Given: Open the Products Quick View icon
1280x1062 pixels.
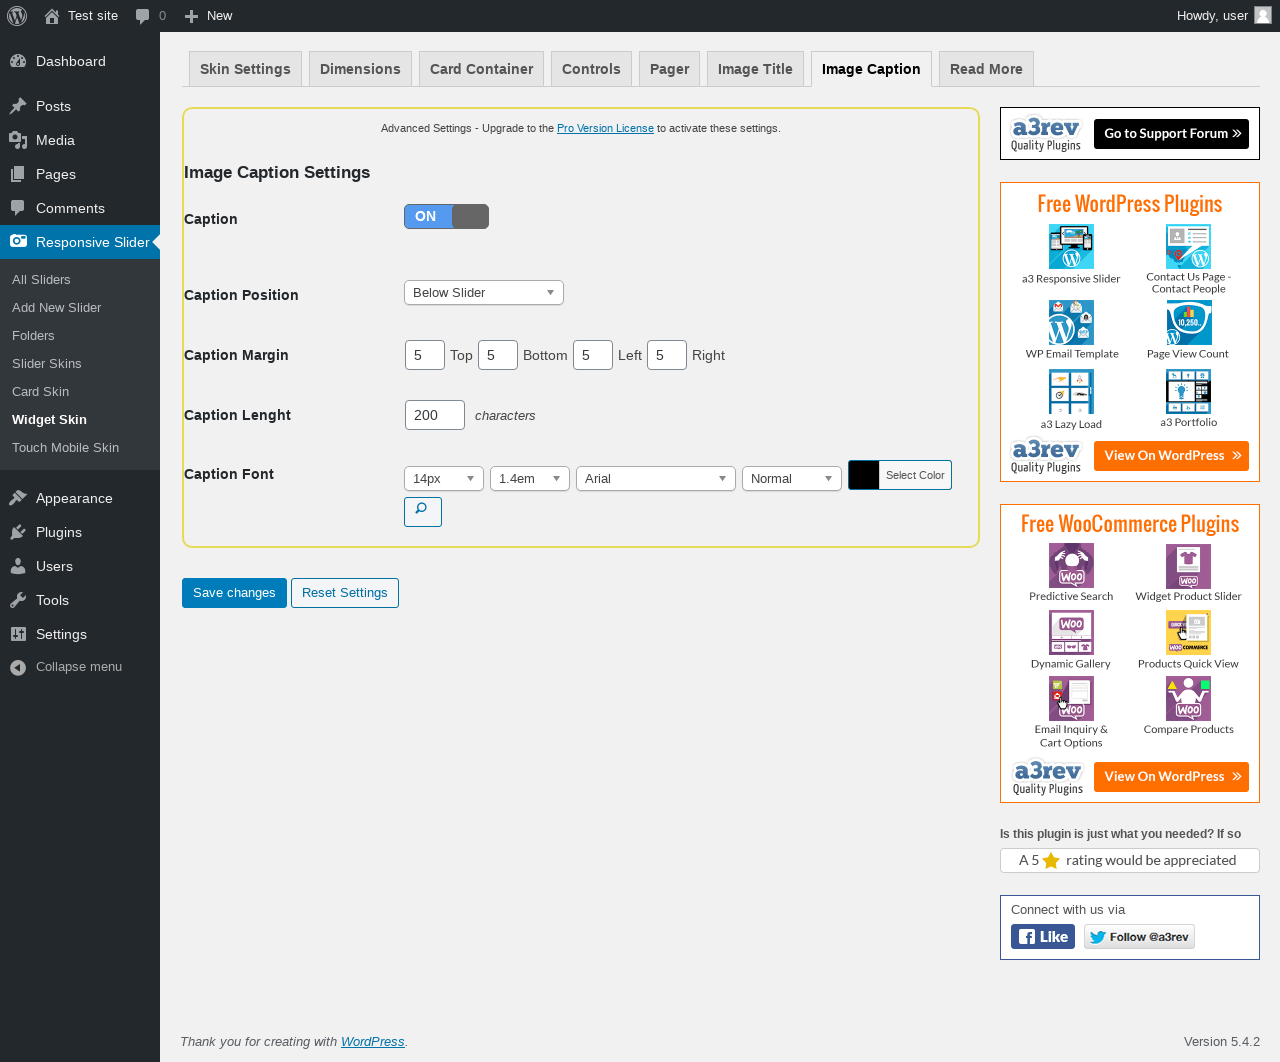Looking at the screenshot, I should [1188, 633].
